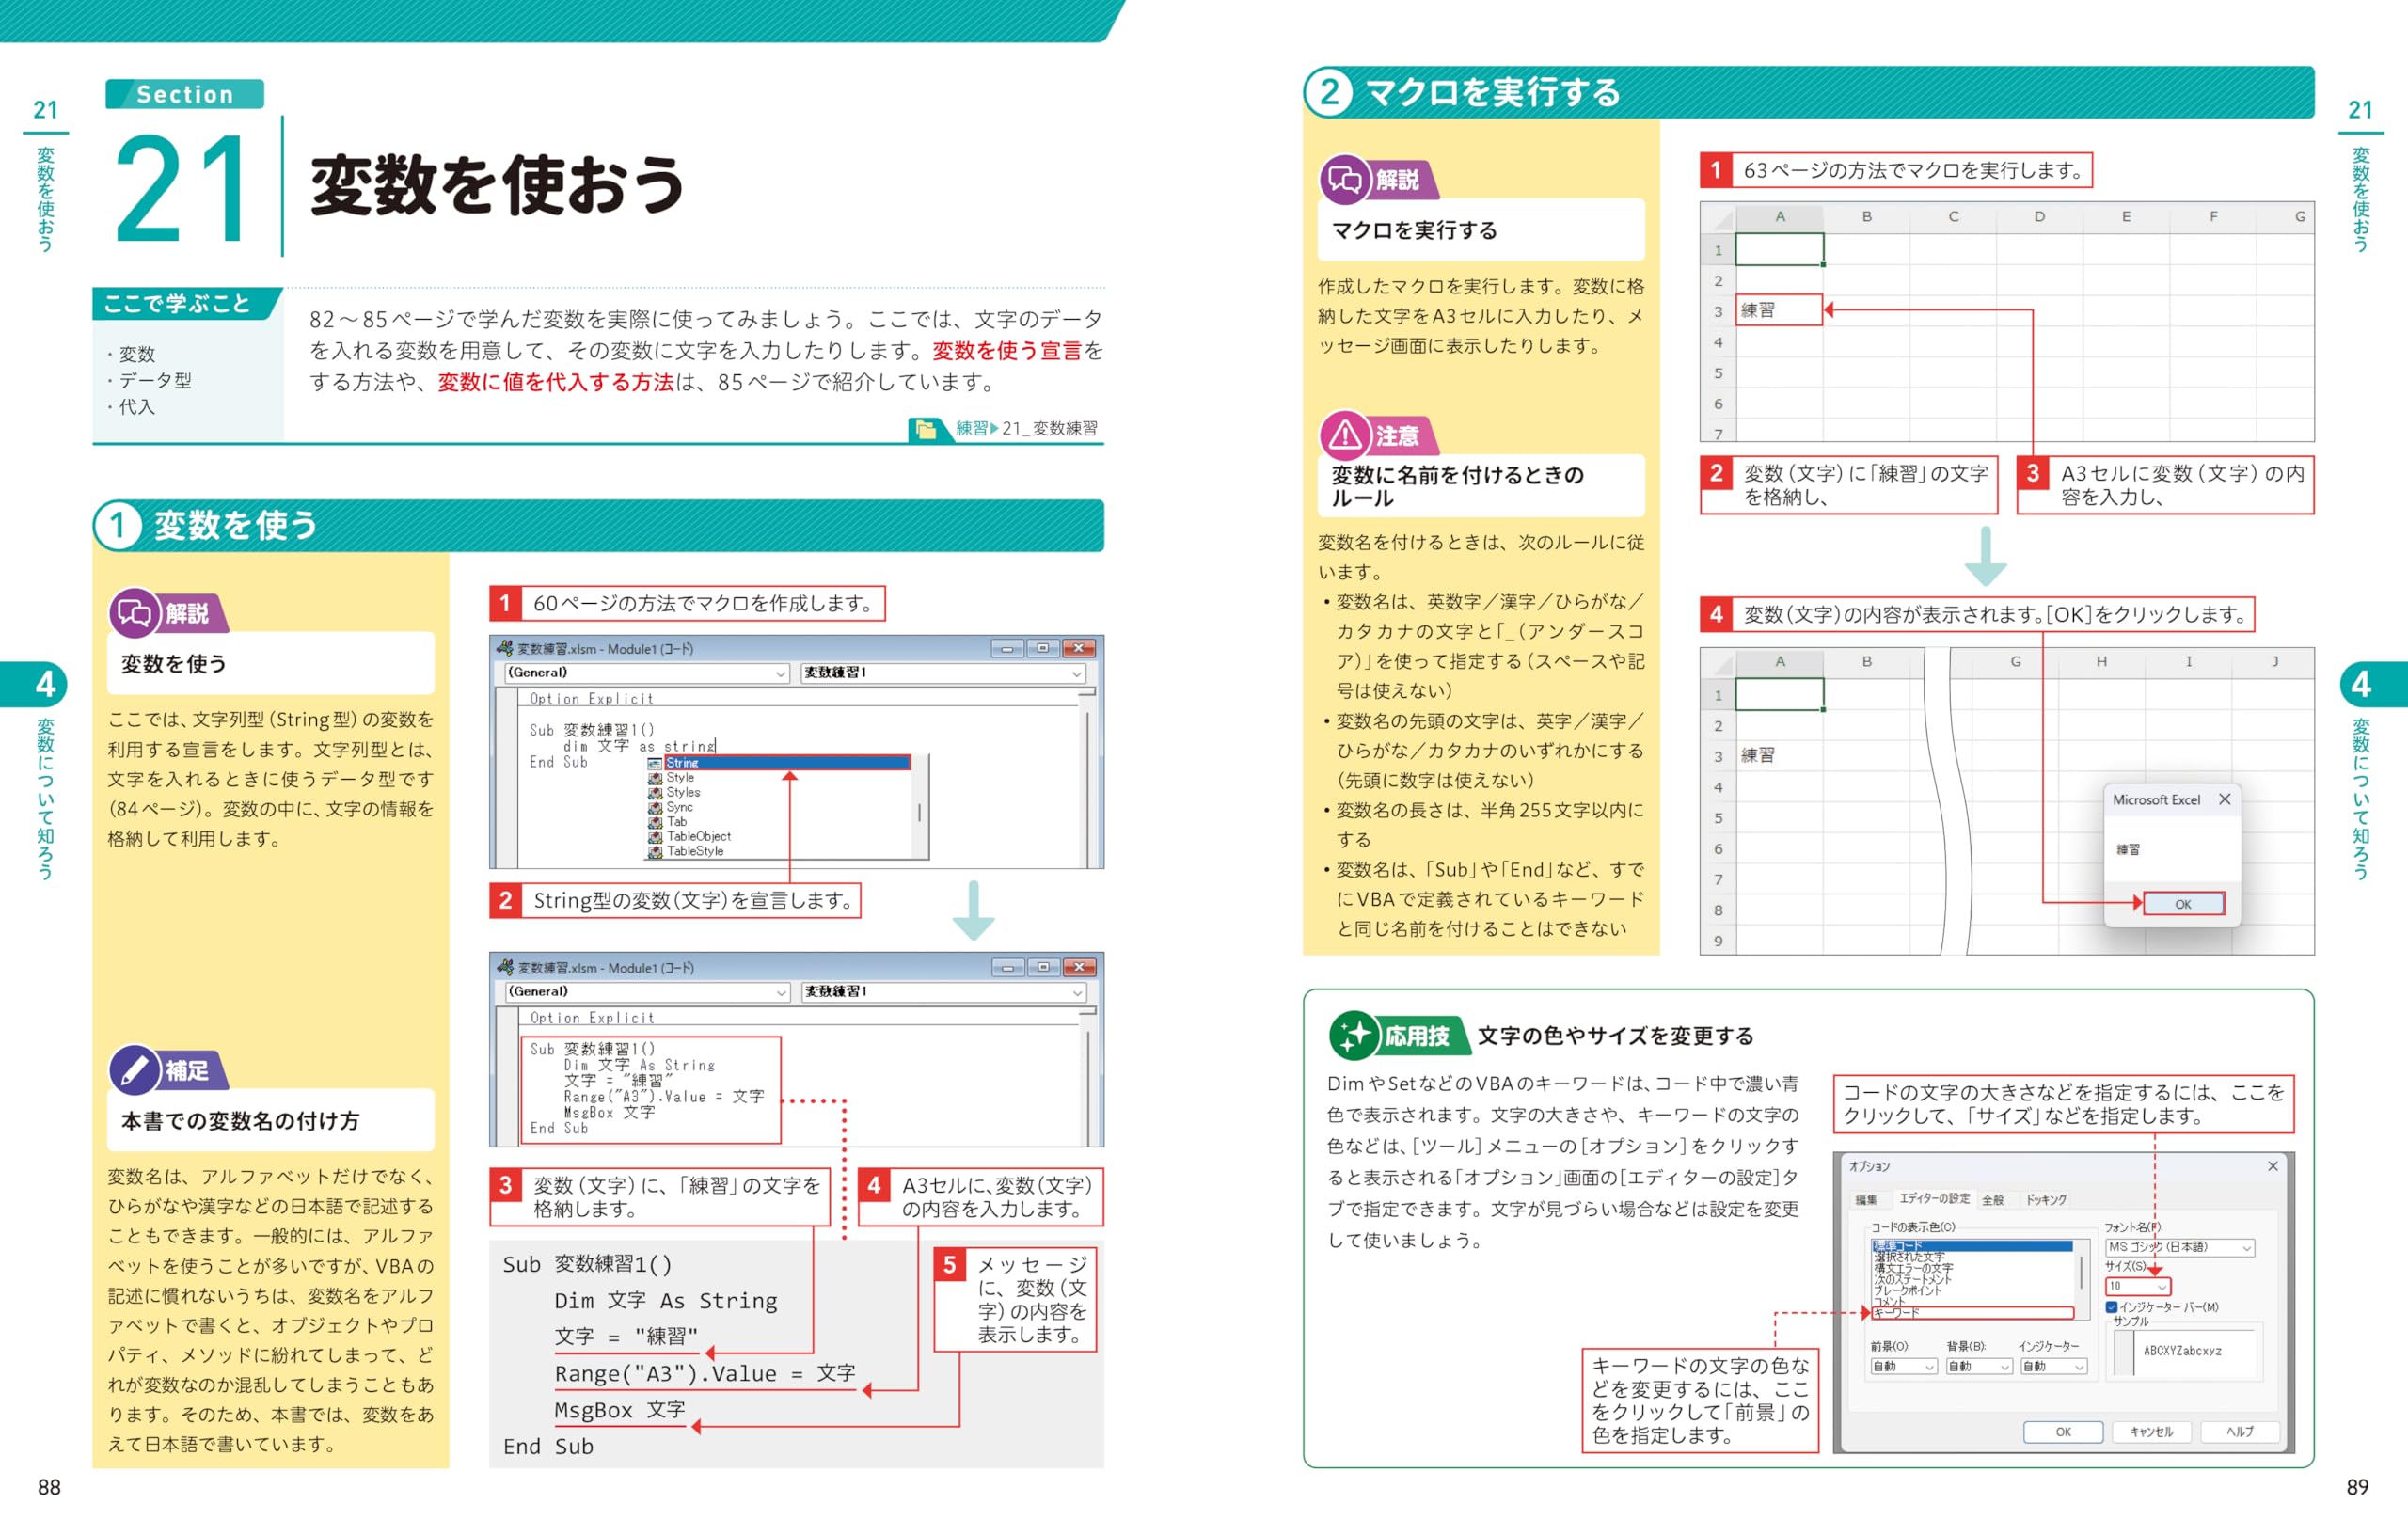Click the キャンセル button
Screen dimensions: 2408x1535
point(2151,1432)
